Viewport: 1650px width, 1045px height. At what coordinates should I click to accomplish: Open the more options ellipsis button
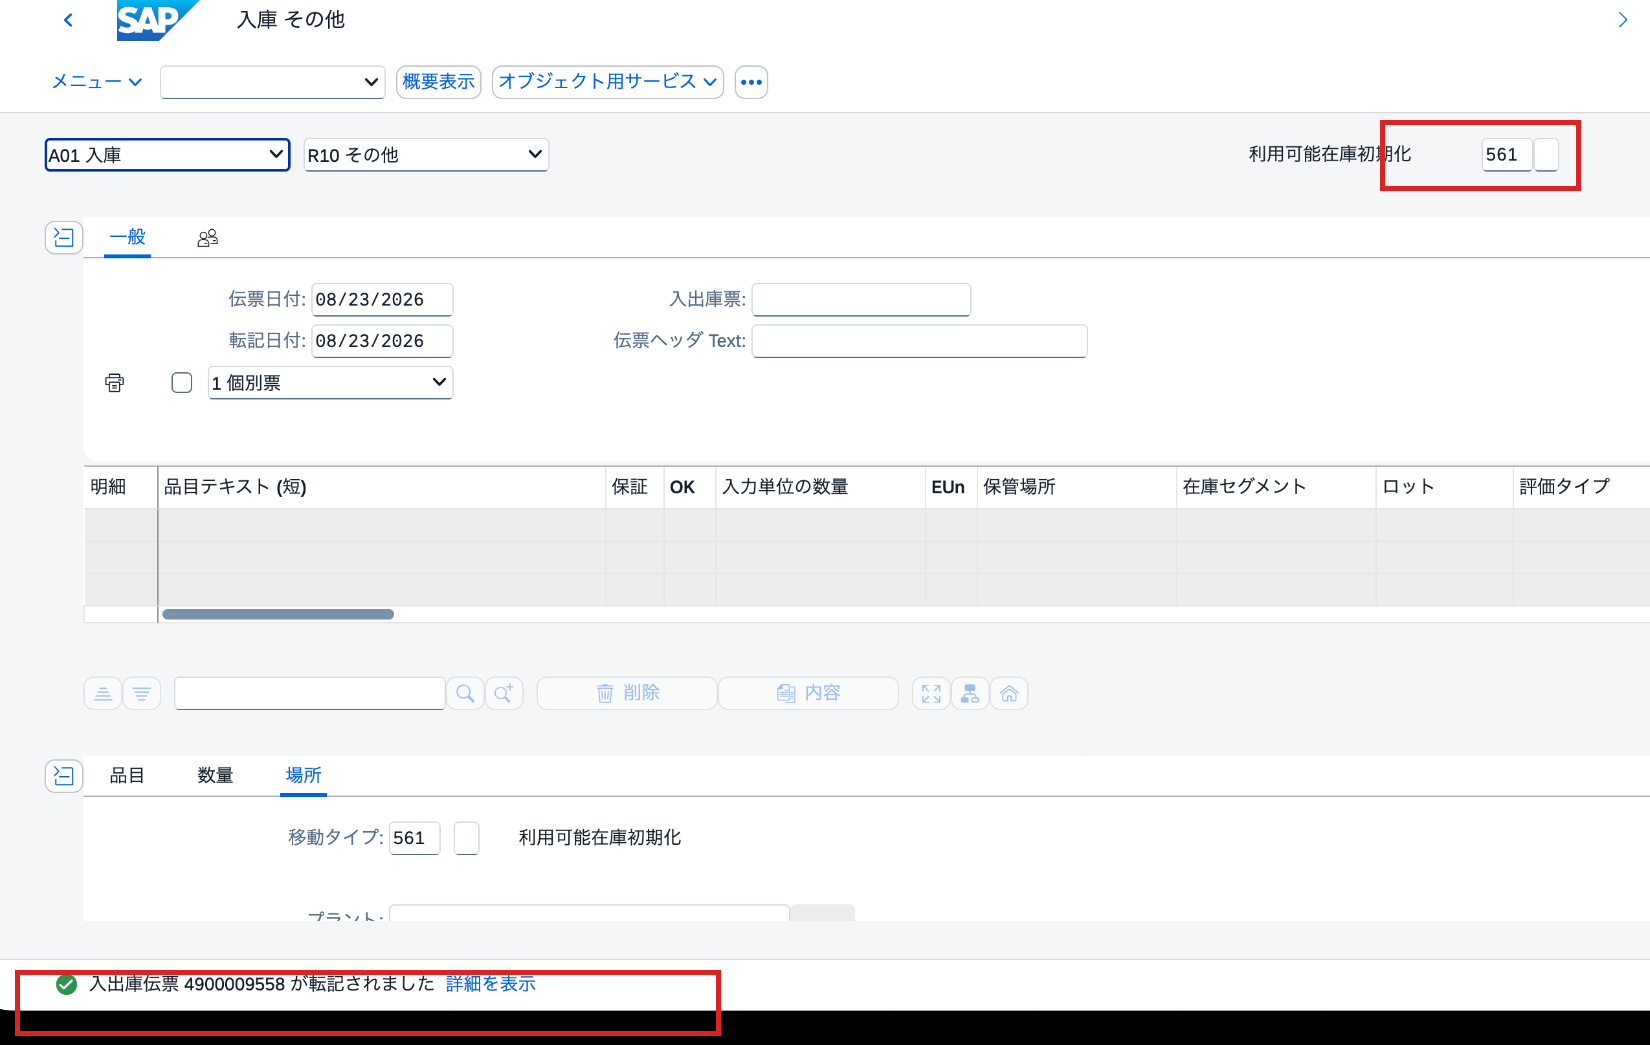751,82
